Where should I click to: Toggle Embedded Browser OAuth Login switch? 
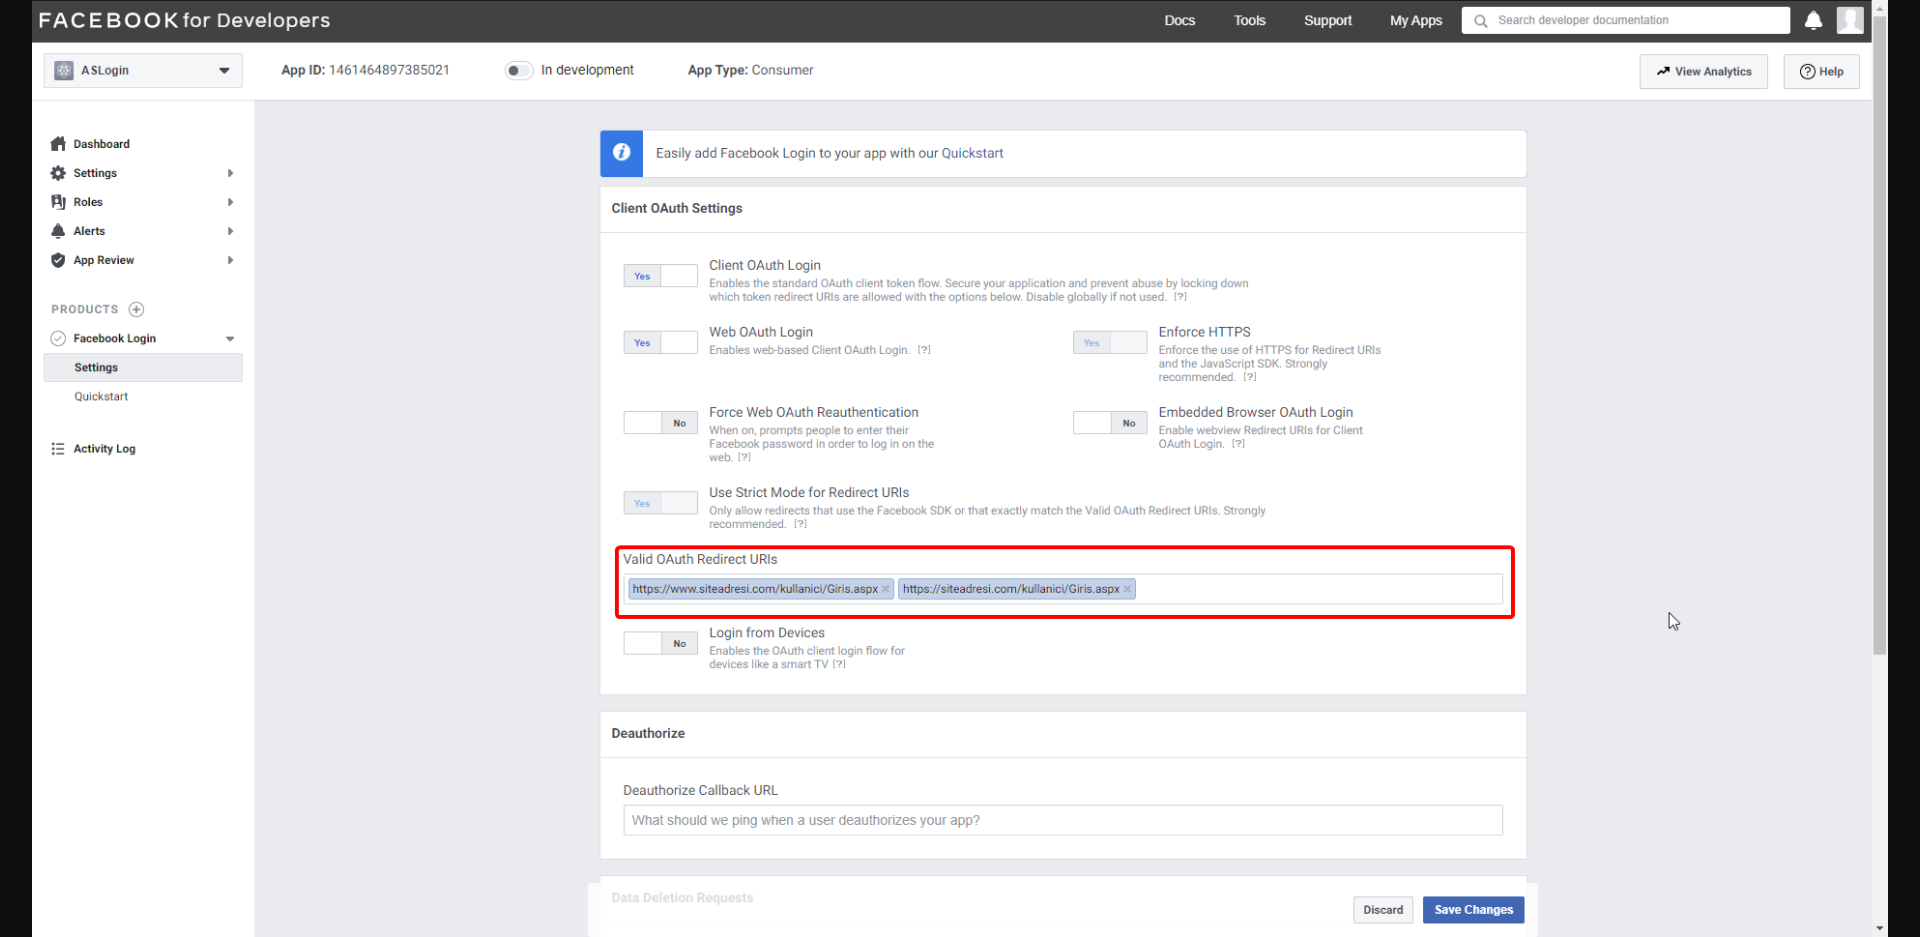pos(1110,423)
